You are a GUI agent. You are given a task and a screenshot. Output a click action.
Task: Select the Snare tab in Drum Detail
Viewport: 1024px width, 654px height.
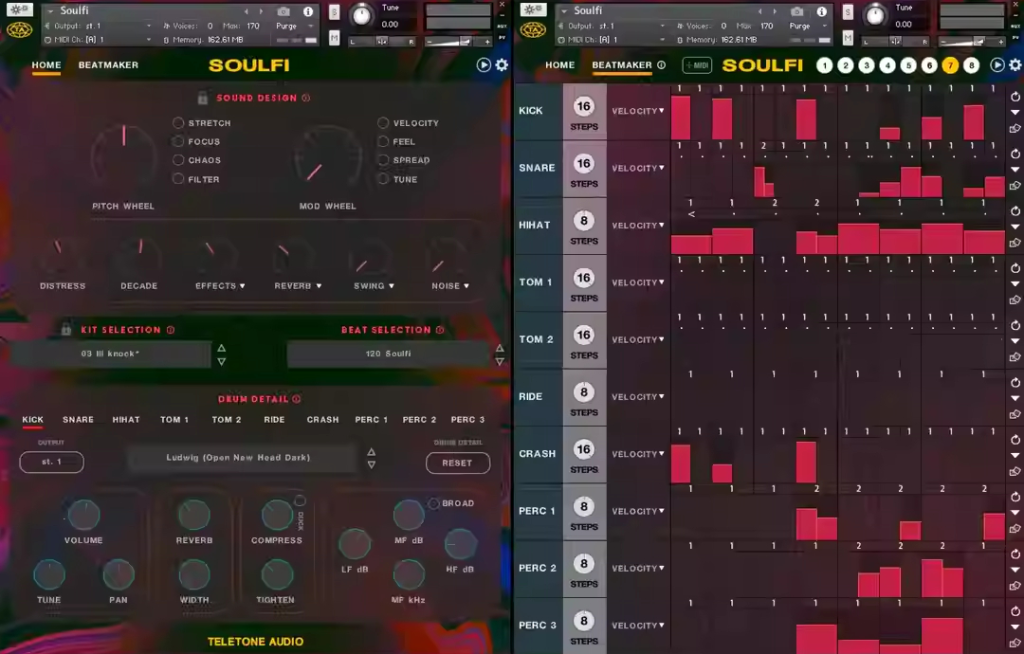[78, 419]
